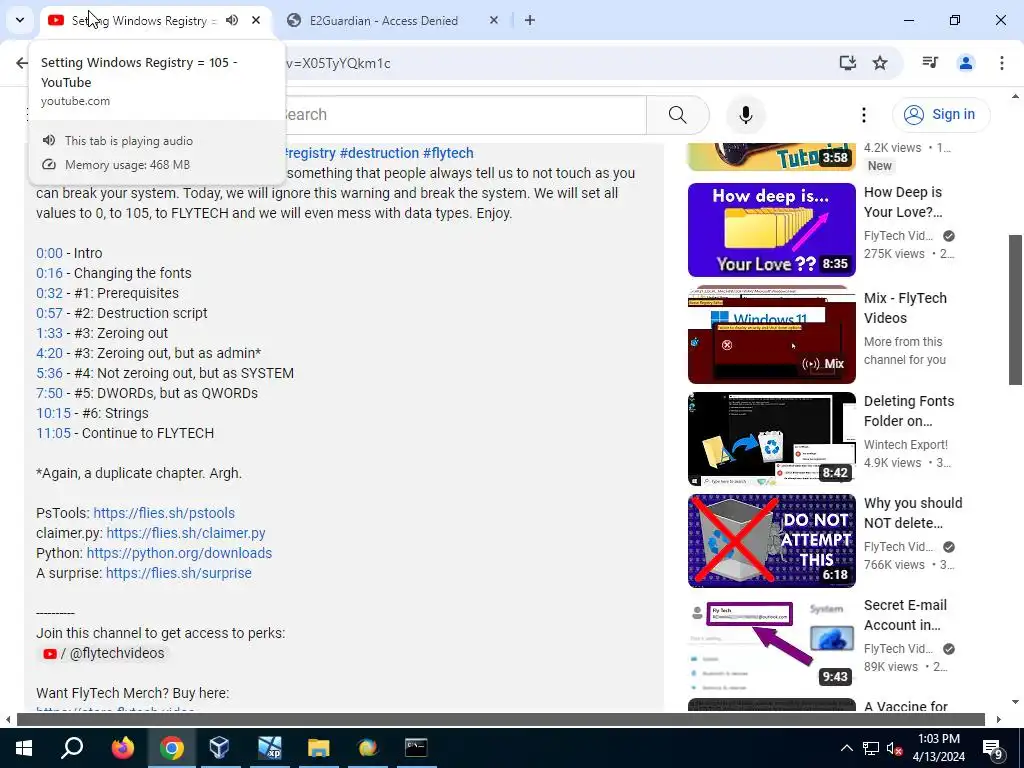Jump to 11:05 Continue to FLYTECH

click(x=54, y=433)
